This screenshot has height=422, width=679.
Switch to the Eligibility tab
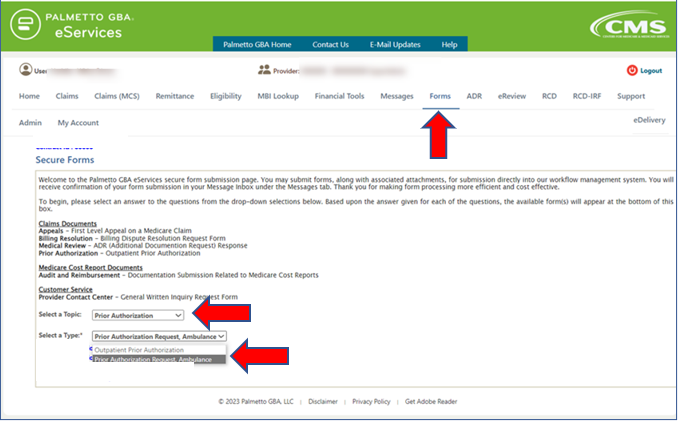[x=226, y=96]
